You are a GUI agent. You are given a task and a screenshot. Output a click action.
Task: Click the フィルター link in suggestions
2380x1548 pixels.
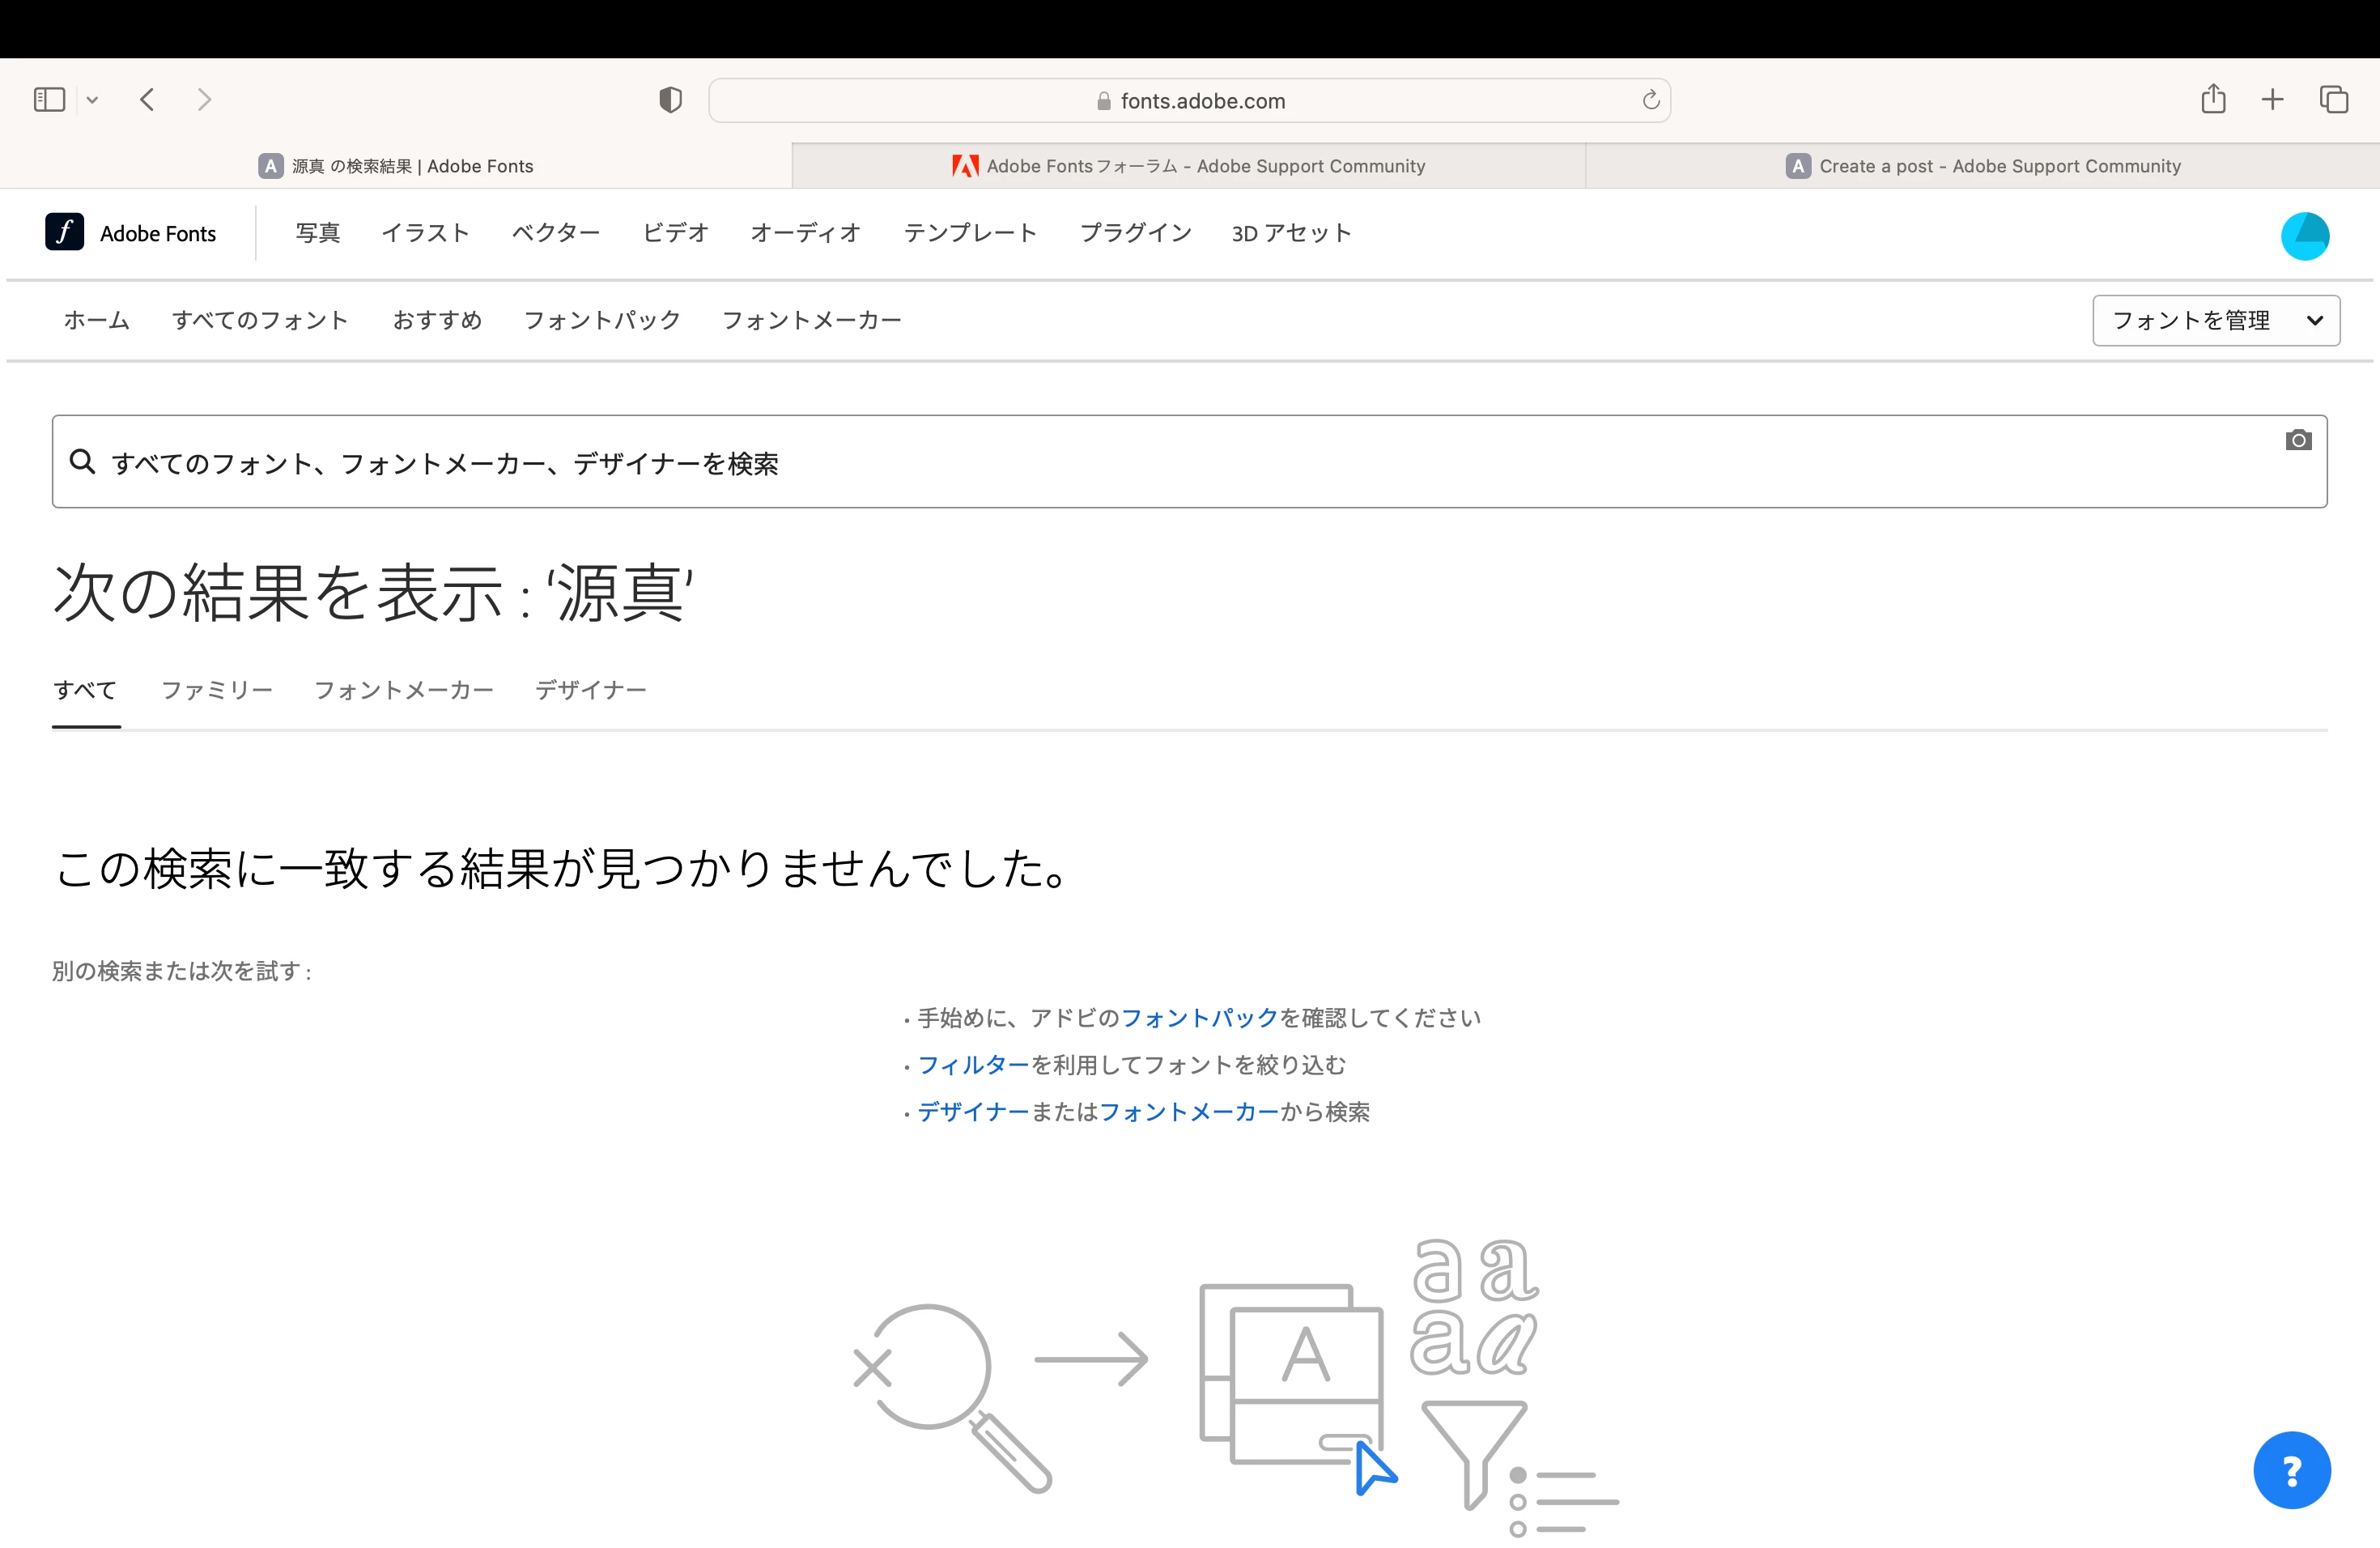tap(973, 1065)
